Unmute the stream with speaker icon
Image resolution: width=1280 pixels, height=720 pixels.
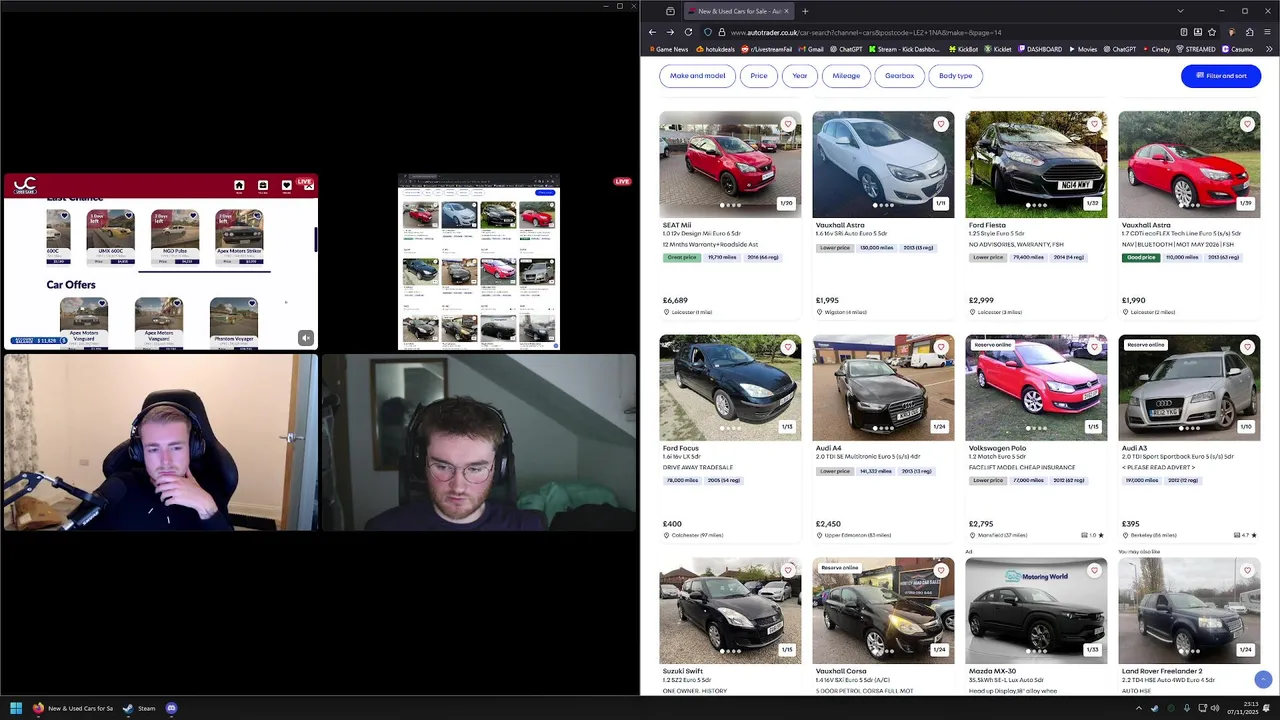306,338
